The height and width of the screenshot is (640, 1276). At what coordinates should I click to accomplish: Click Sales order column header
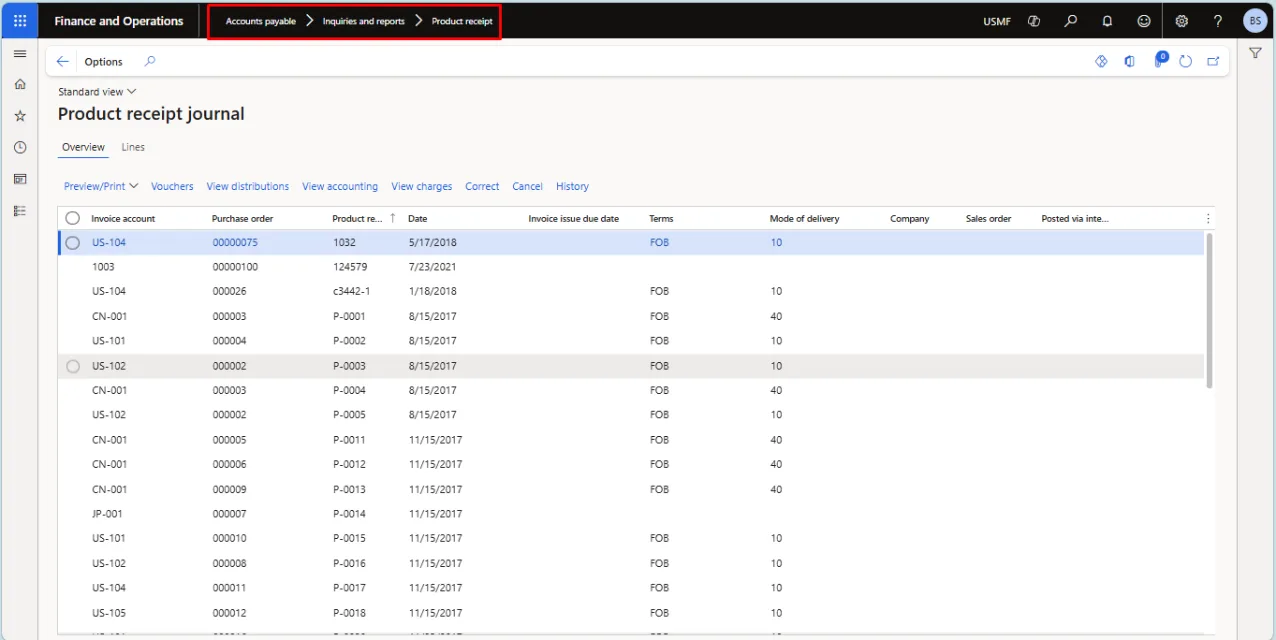[x=989, y=218]
